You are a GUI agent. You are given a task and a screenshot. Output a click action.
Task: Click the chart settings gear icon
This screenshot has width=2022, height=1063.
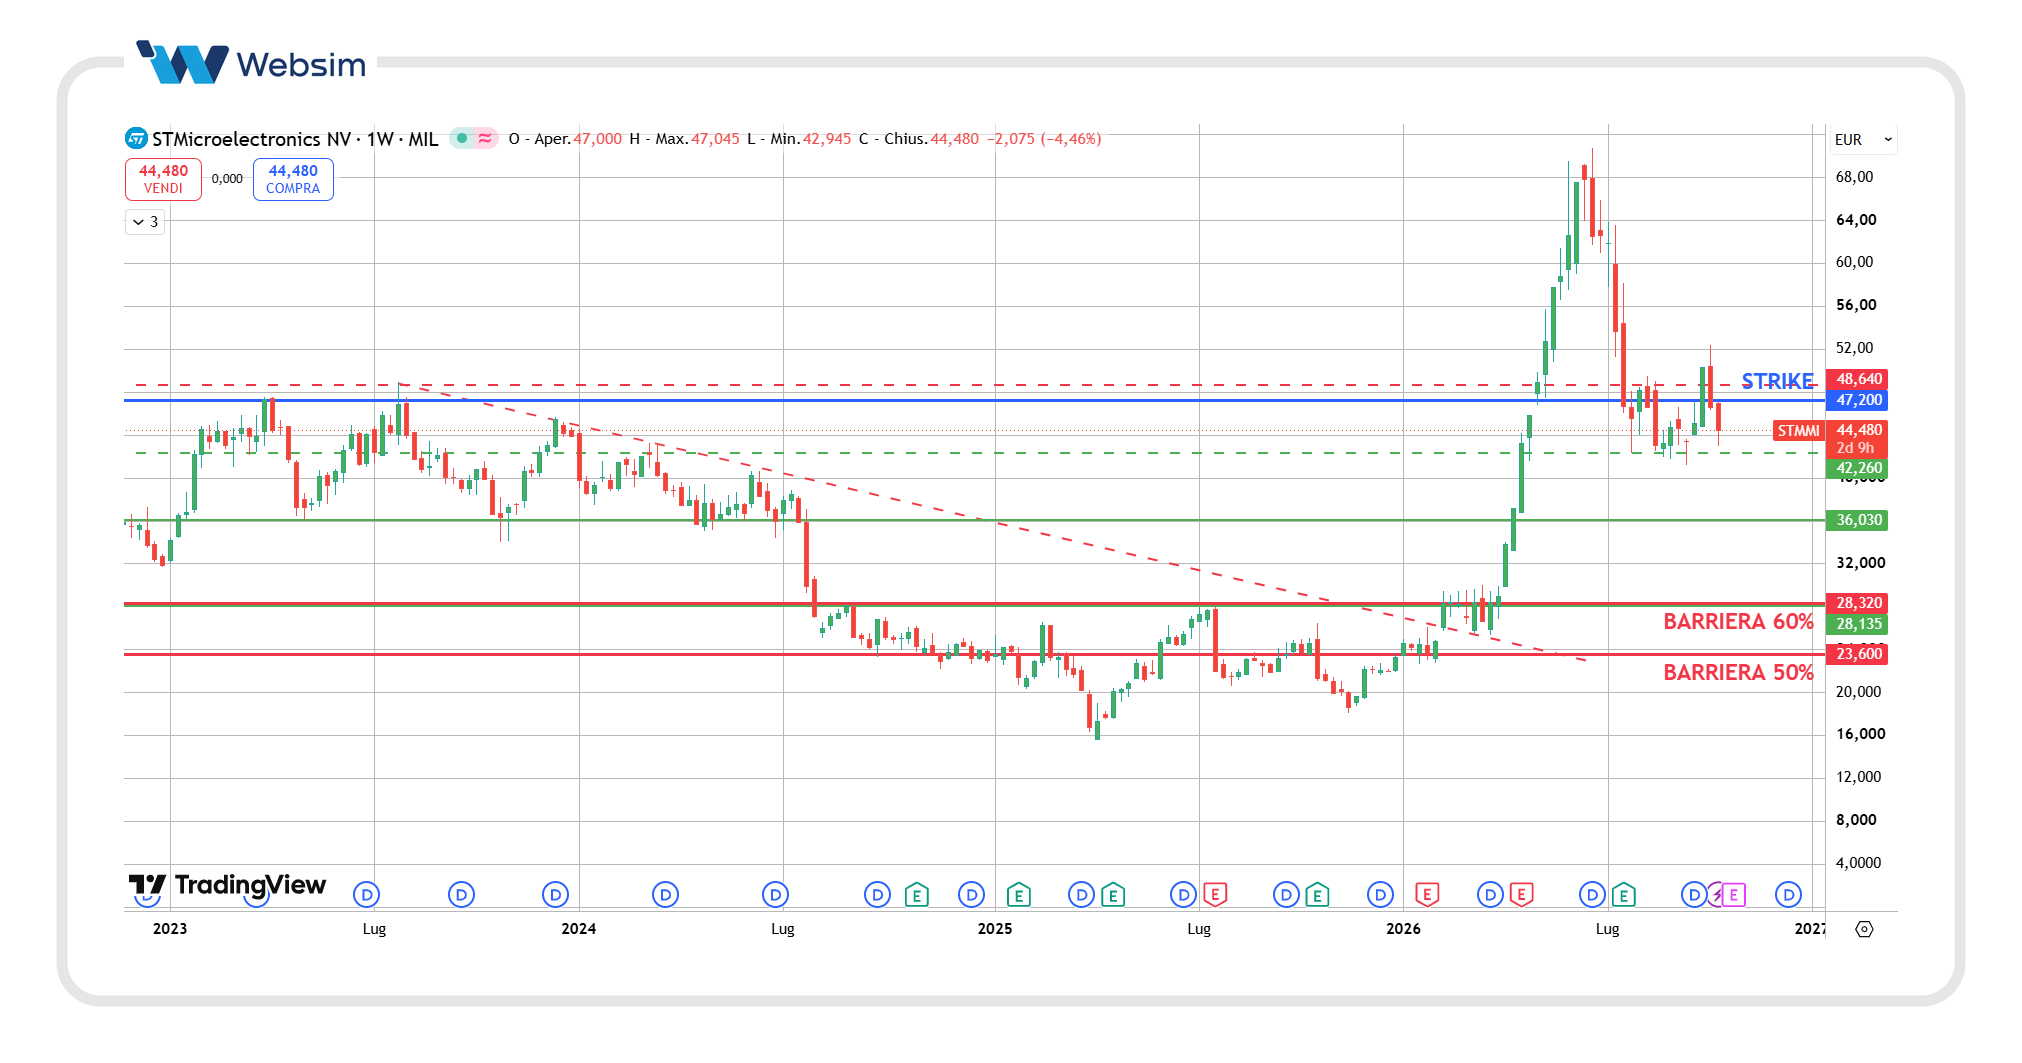pyautogui.click(x=1864, y=929)
